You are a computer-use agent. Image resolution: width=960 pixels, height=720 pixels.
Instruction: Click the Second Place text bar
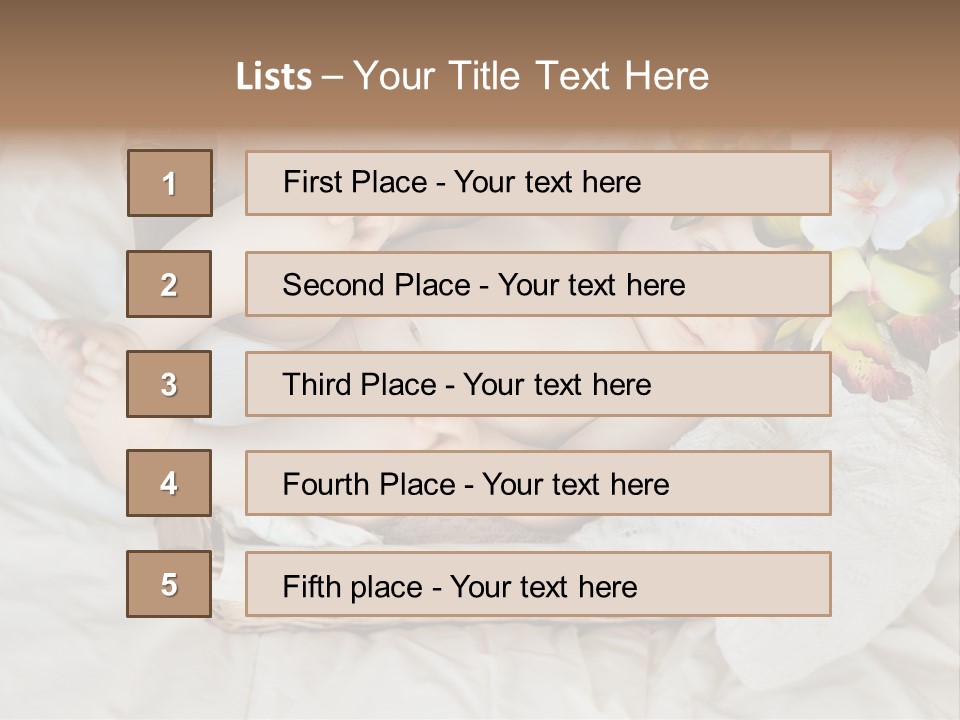[538, 284]
